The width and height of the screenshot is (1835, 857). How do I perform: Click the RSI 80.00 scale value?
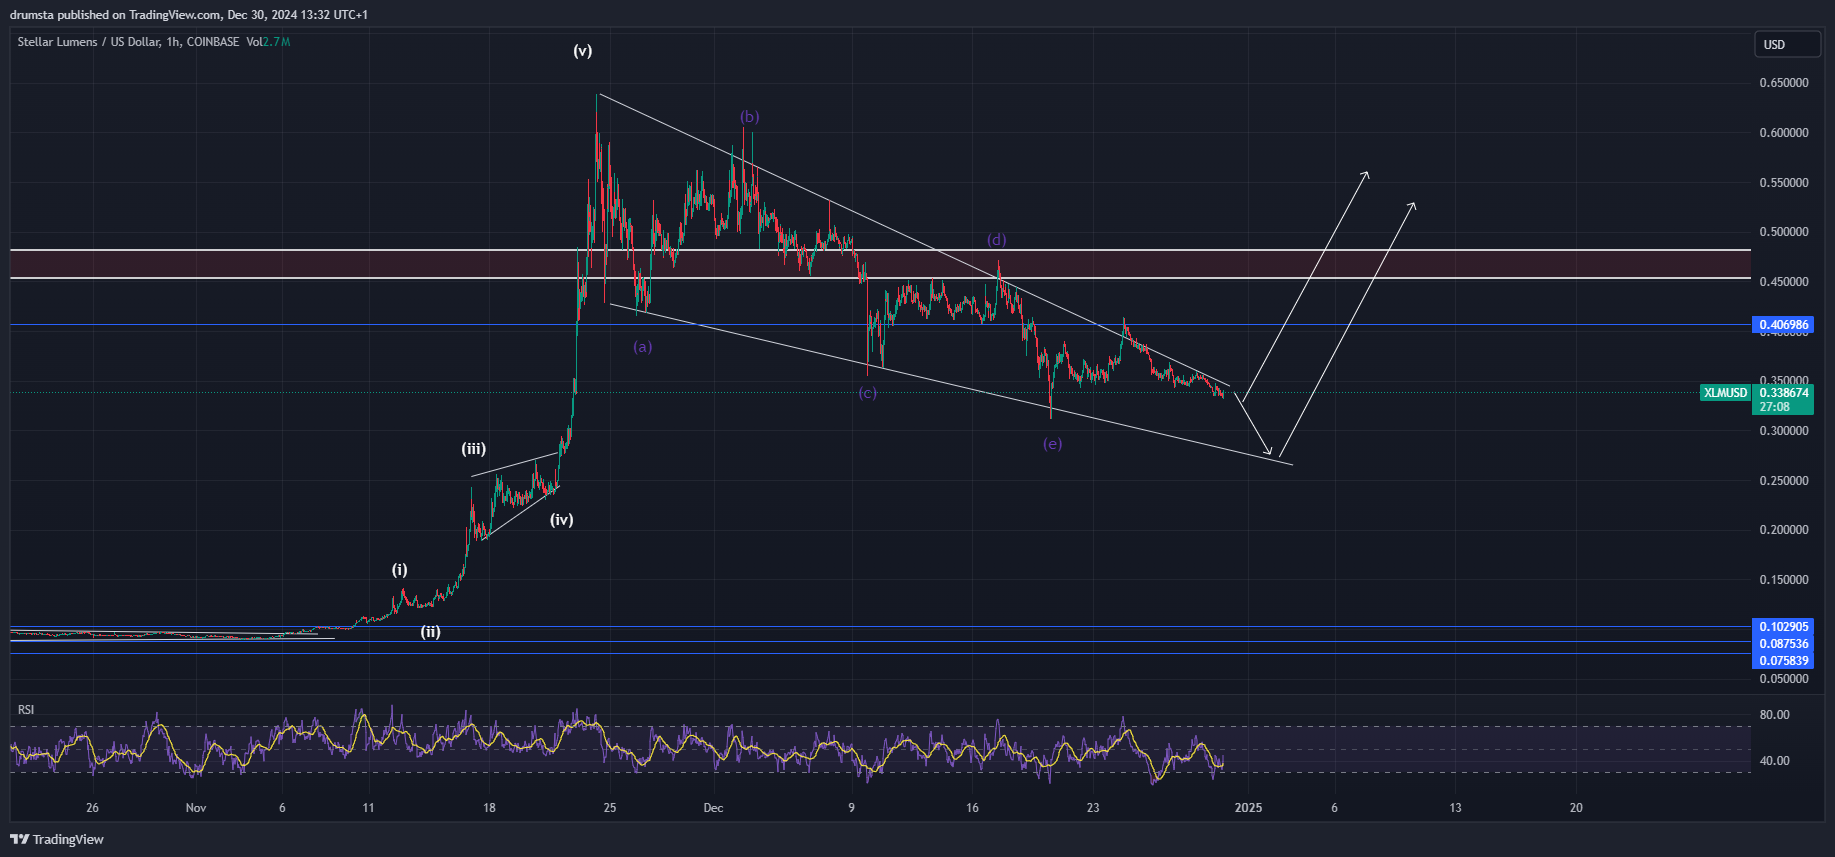point(1775,715)
